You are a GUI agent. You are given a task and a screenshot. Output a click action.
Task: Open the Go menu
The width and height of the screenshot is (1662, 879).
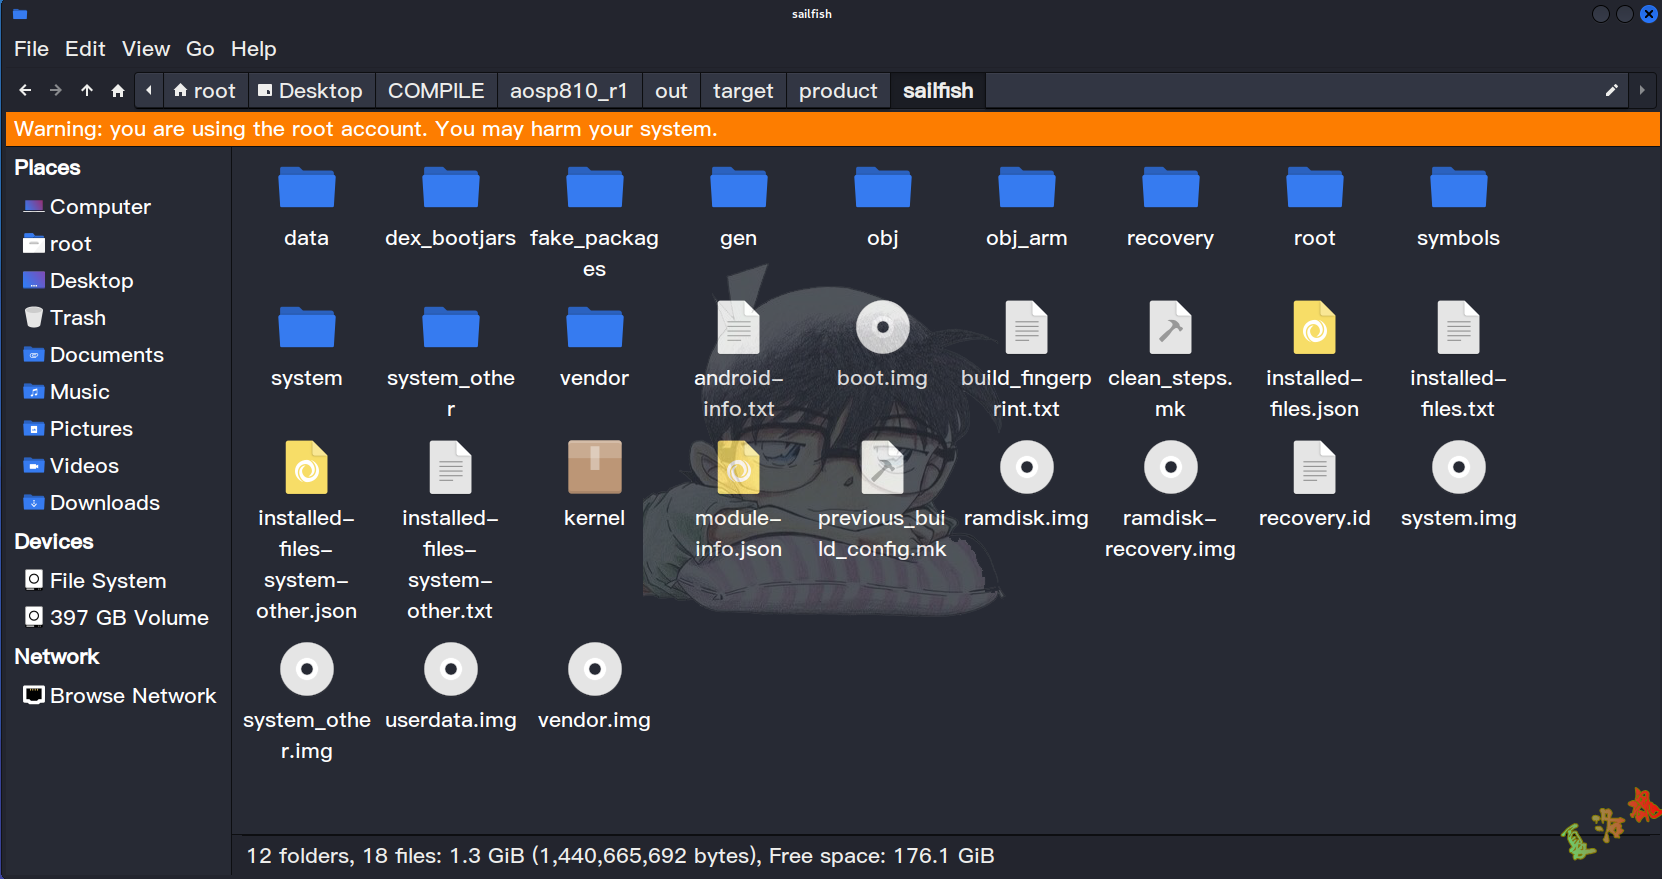200,49
